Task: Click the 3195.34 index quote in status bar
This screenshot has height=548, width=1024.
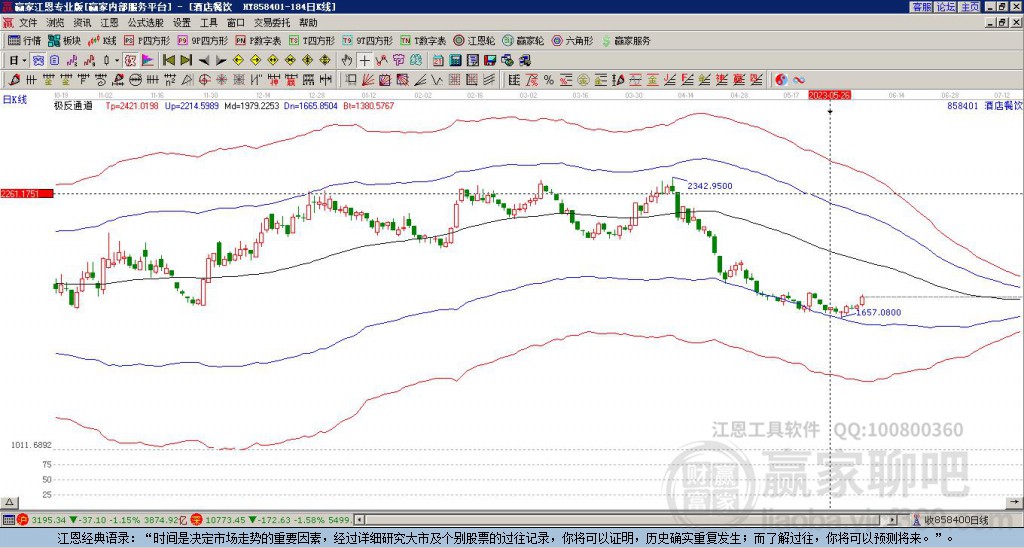Action: [x=49, y=520]
